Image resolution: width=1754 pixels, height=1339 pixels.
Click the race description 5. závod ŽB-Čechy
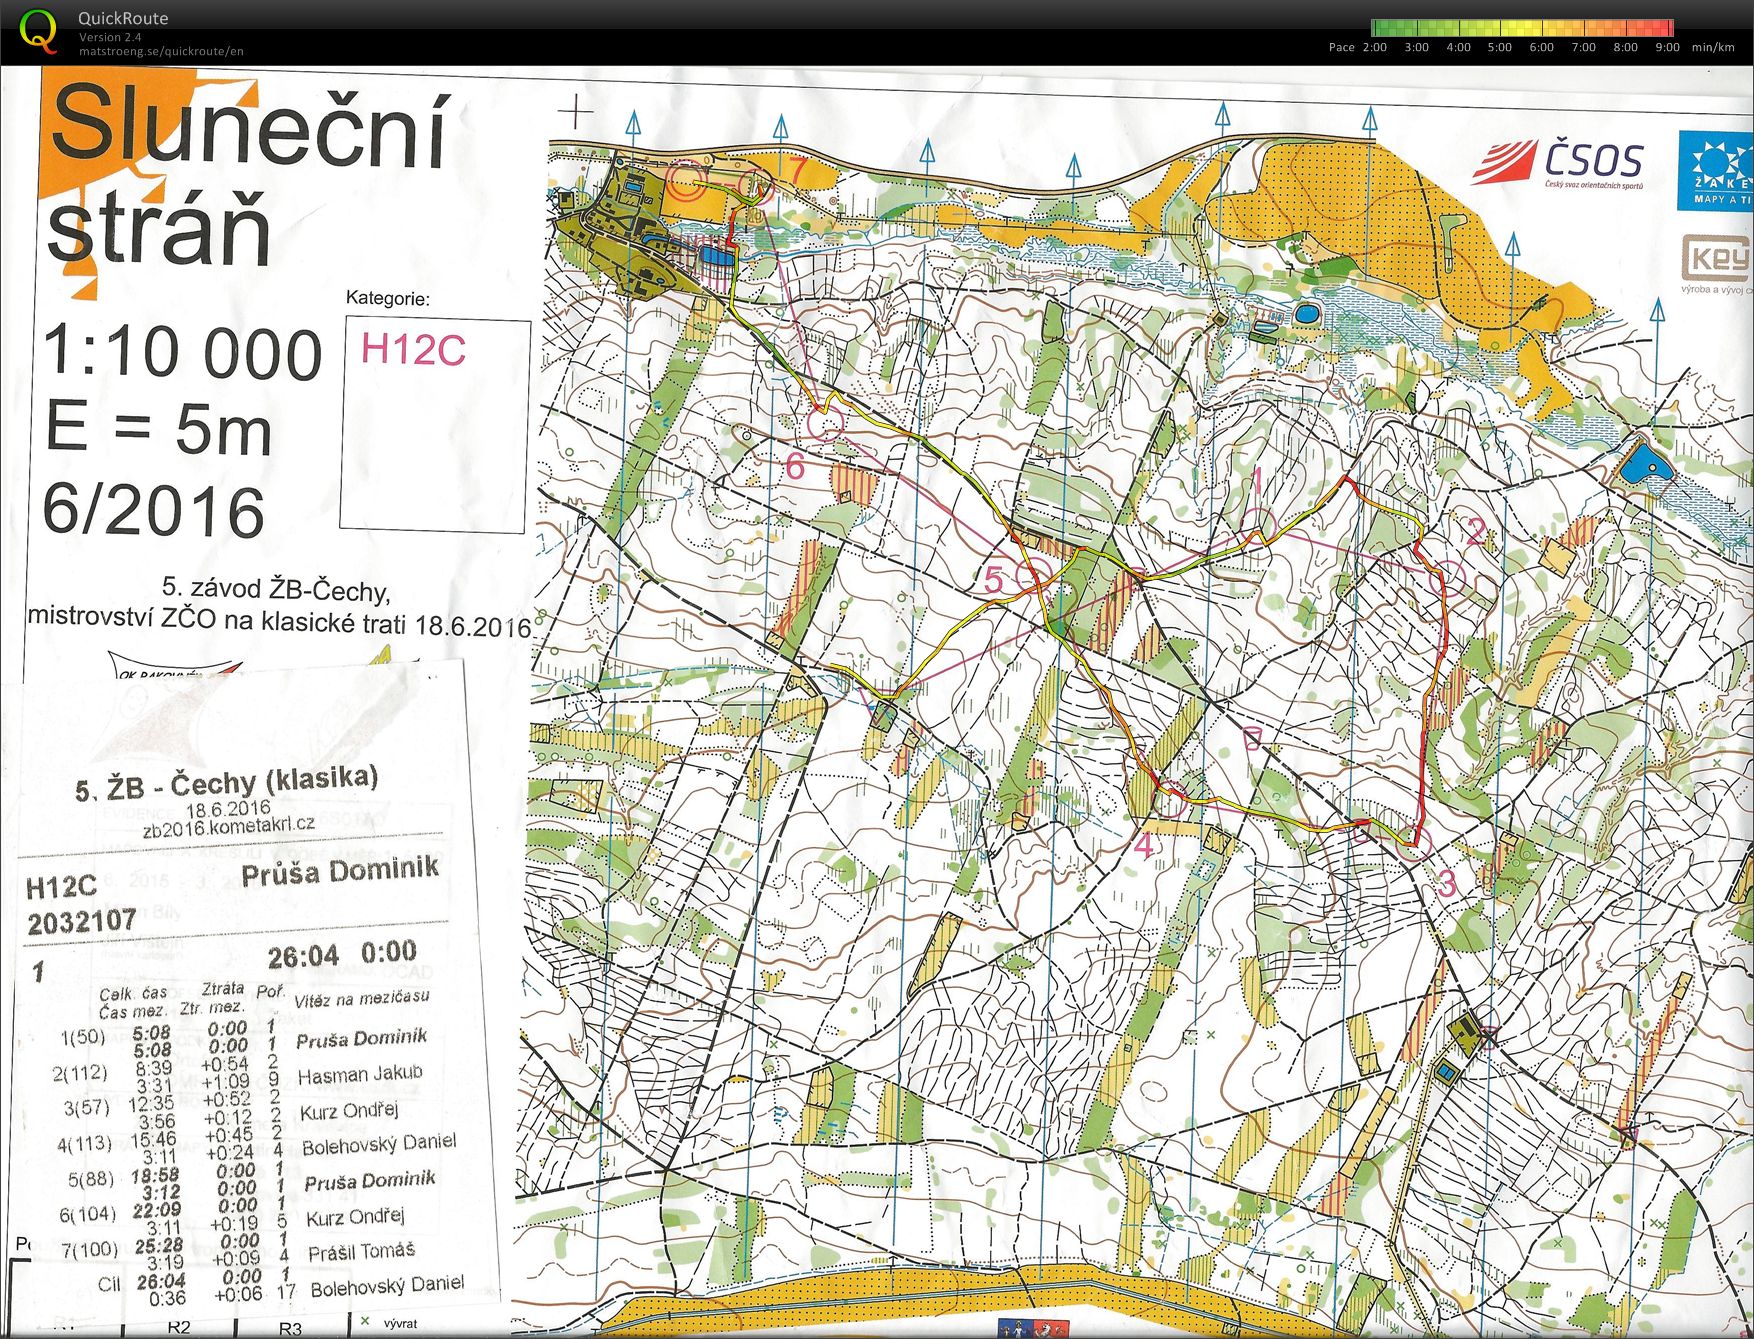275,588
